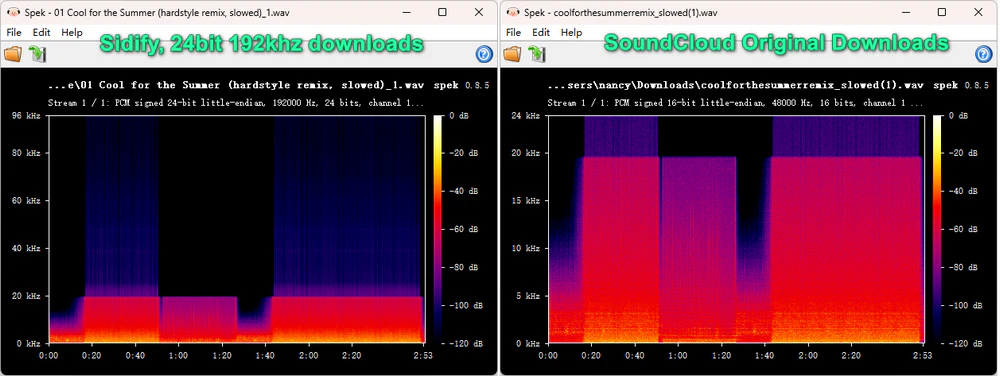Image resolution: width=1000 pixels, height=376 pixels.
Task: Spek app icon in left title bar
Action: coord(12,12)
